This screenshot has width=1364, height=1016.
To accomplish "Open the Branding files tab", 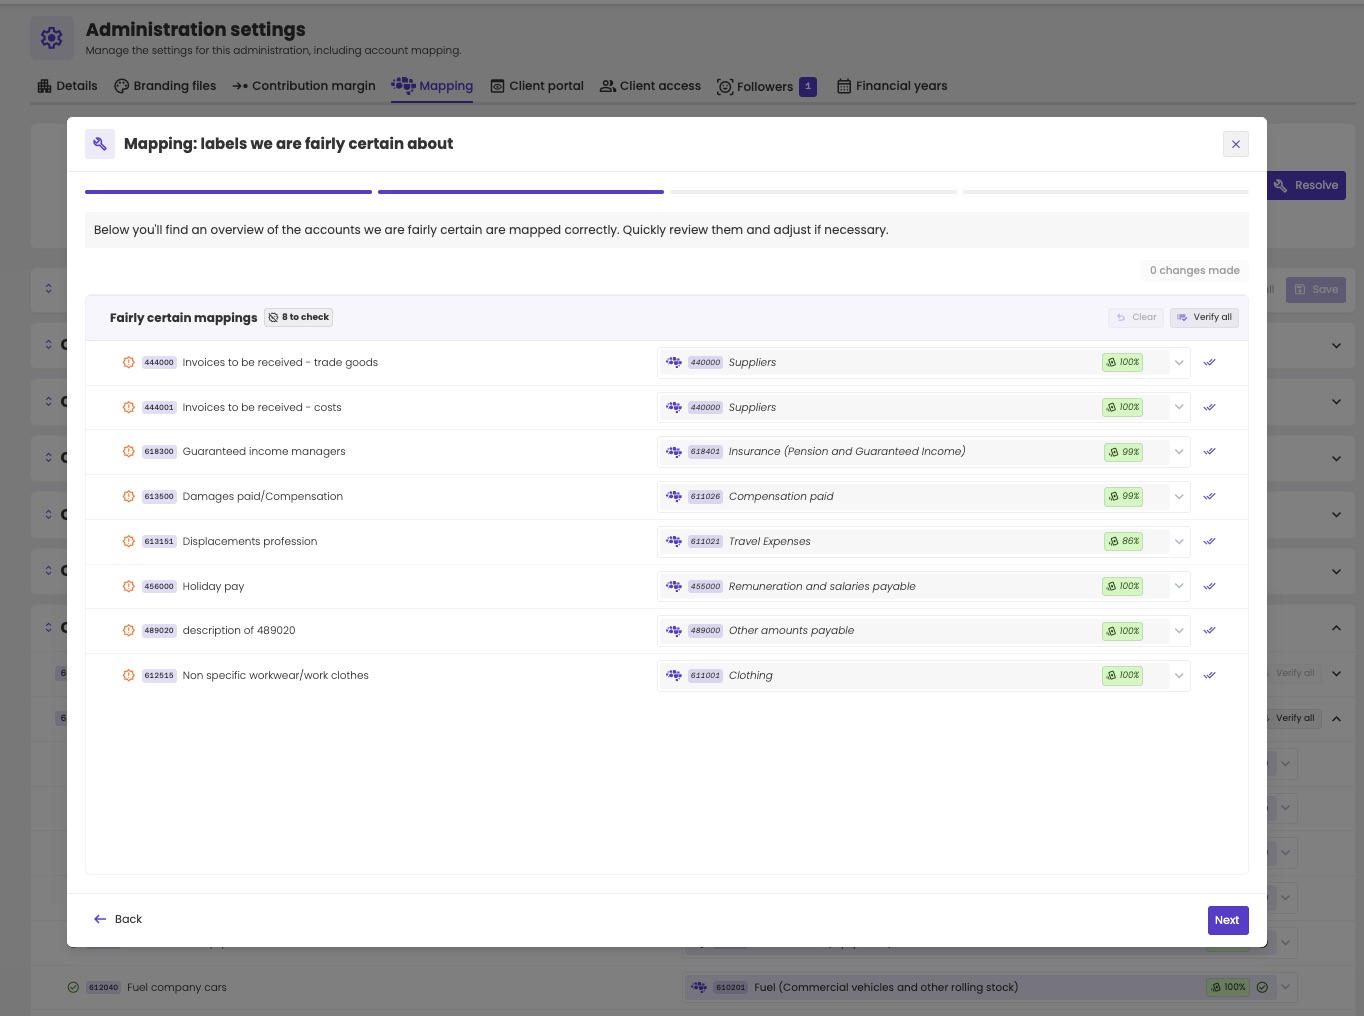I will 165,86.
